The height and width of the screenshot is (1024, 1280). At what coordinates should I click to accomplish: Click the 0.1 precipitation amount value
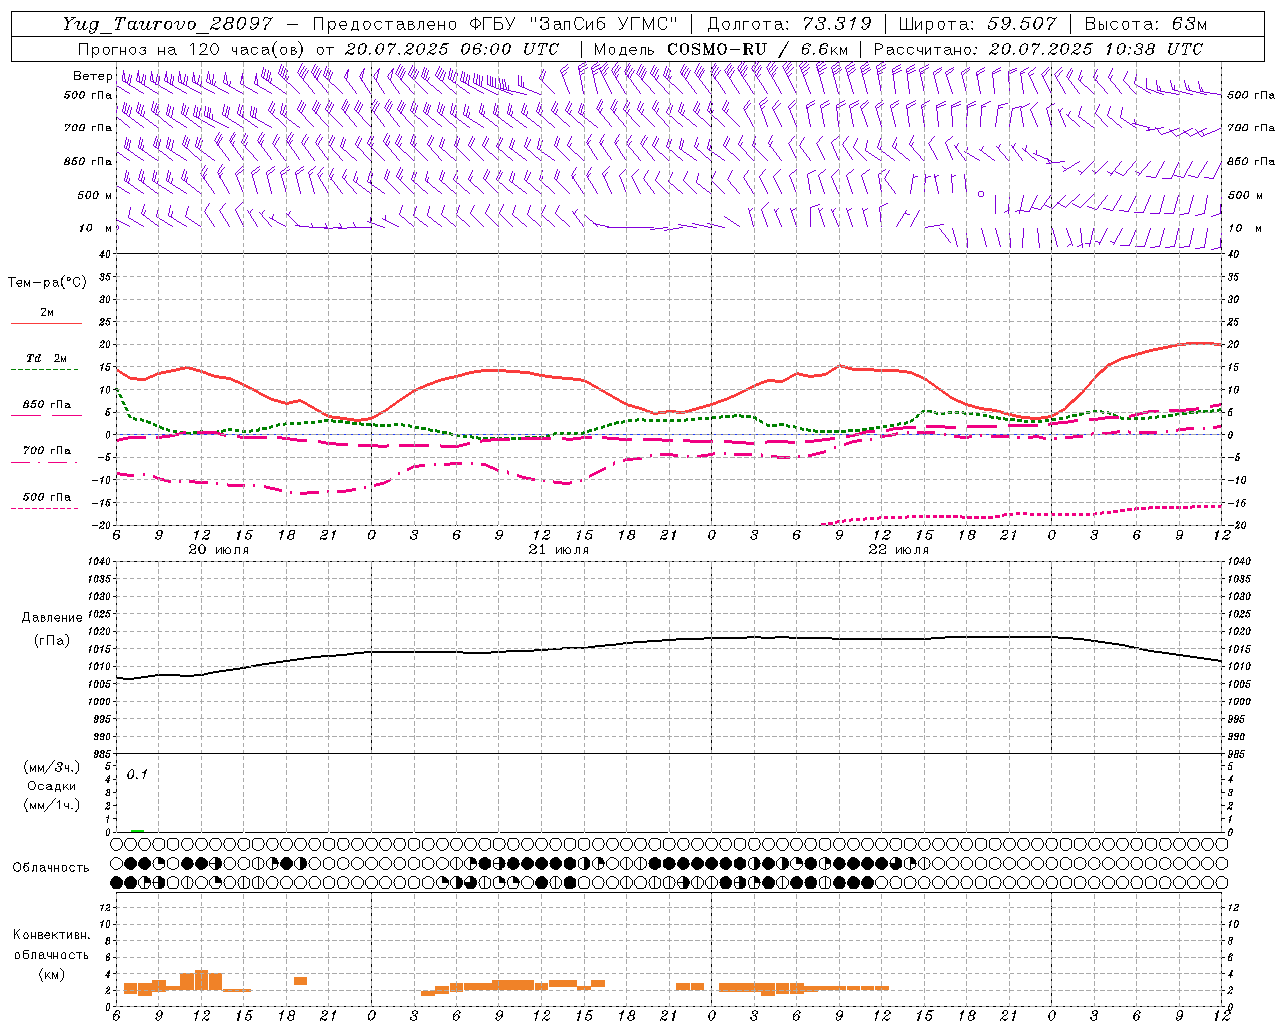click(x=137, y=774)
